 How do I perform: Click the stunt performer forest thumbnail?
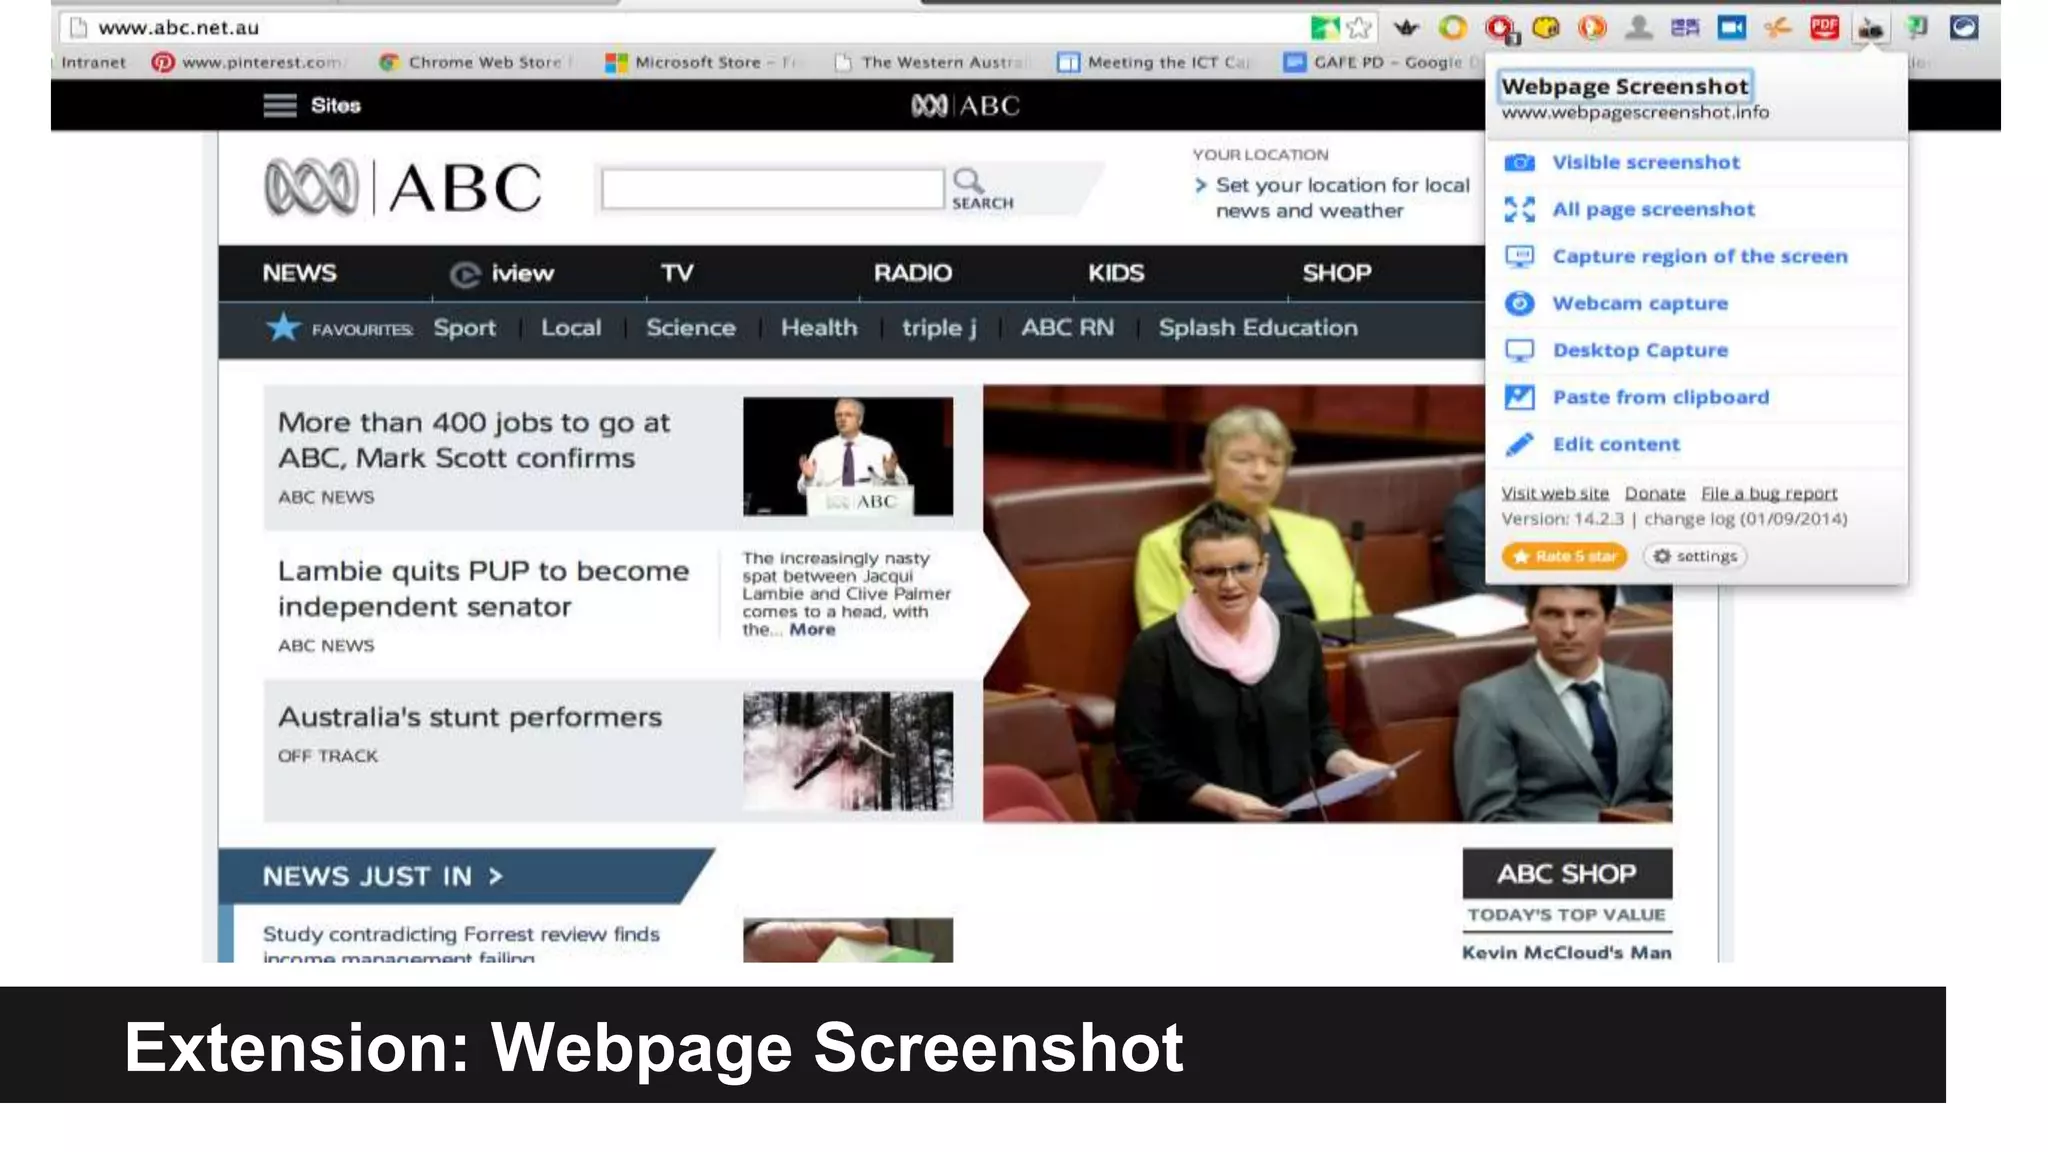[848, 751]
